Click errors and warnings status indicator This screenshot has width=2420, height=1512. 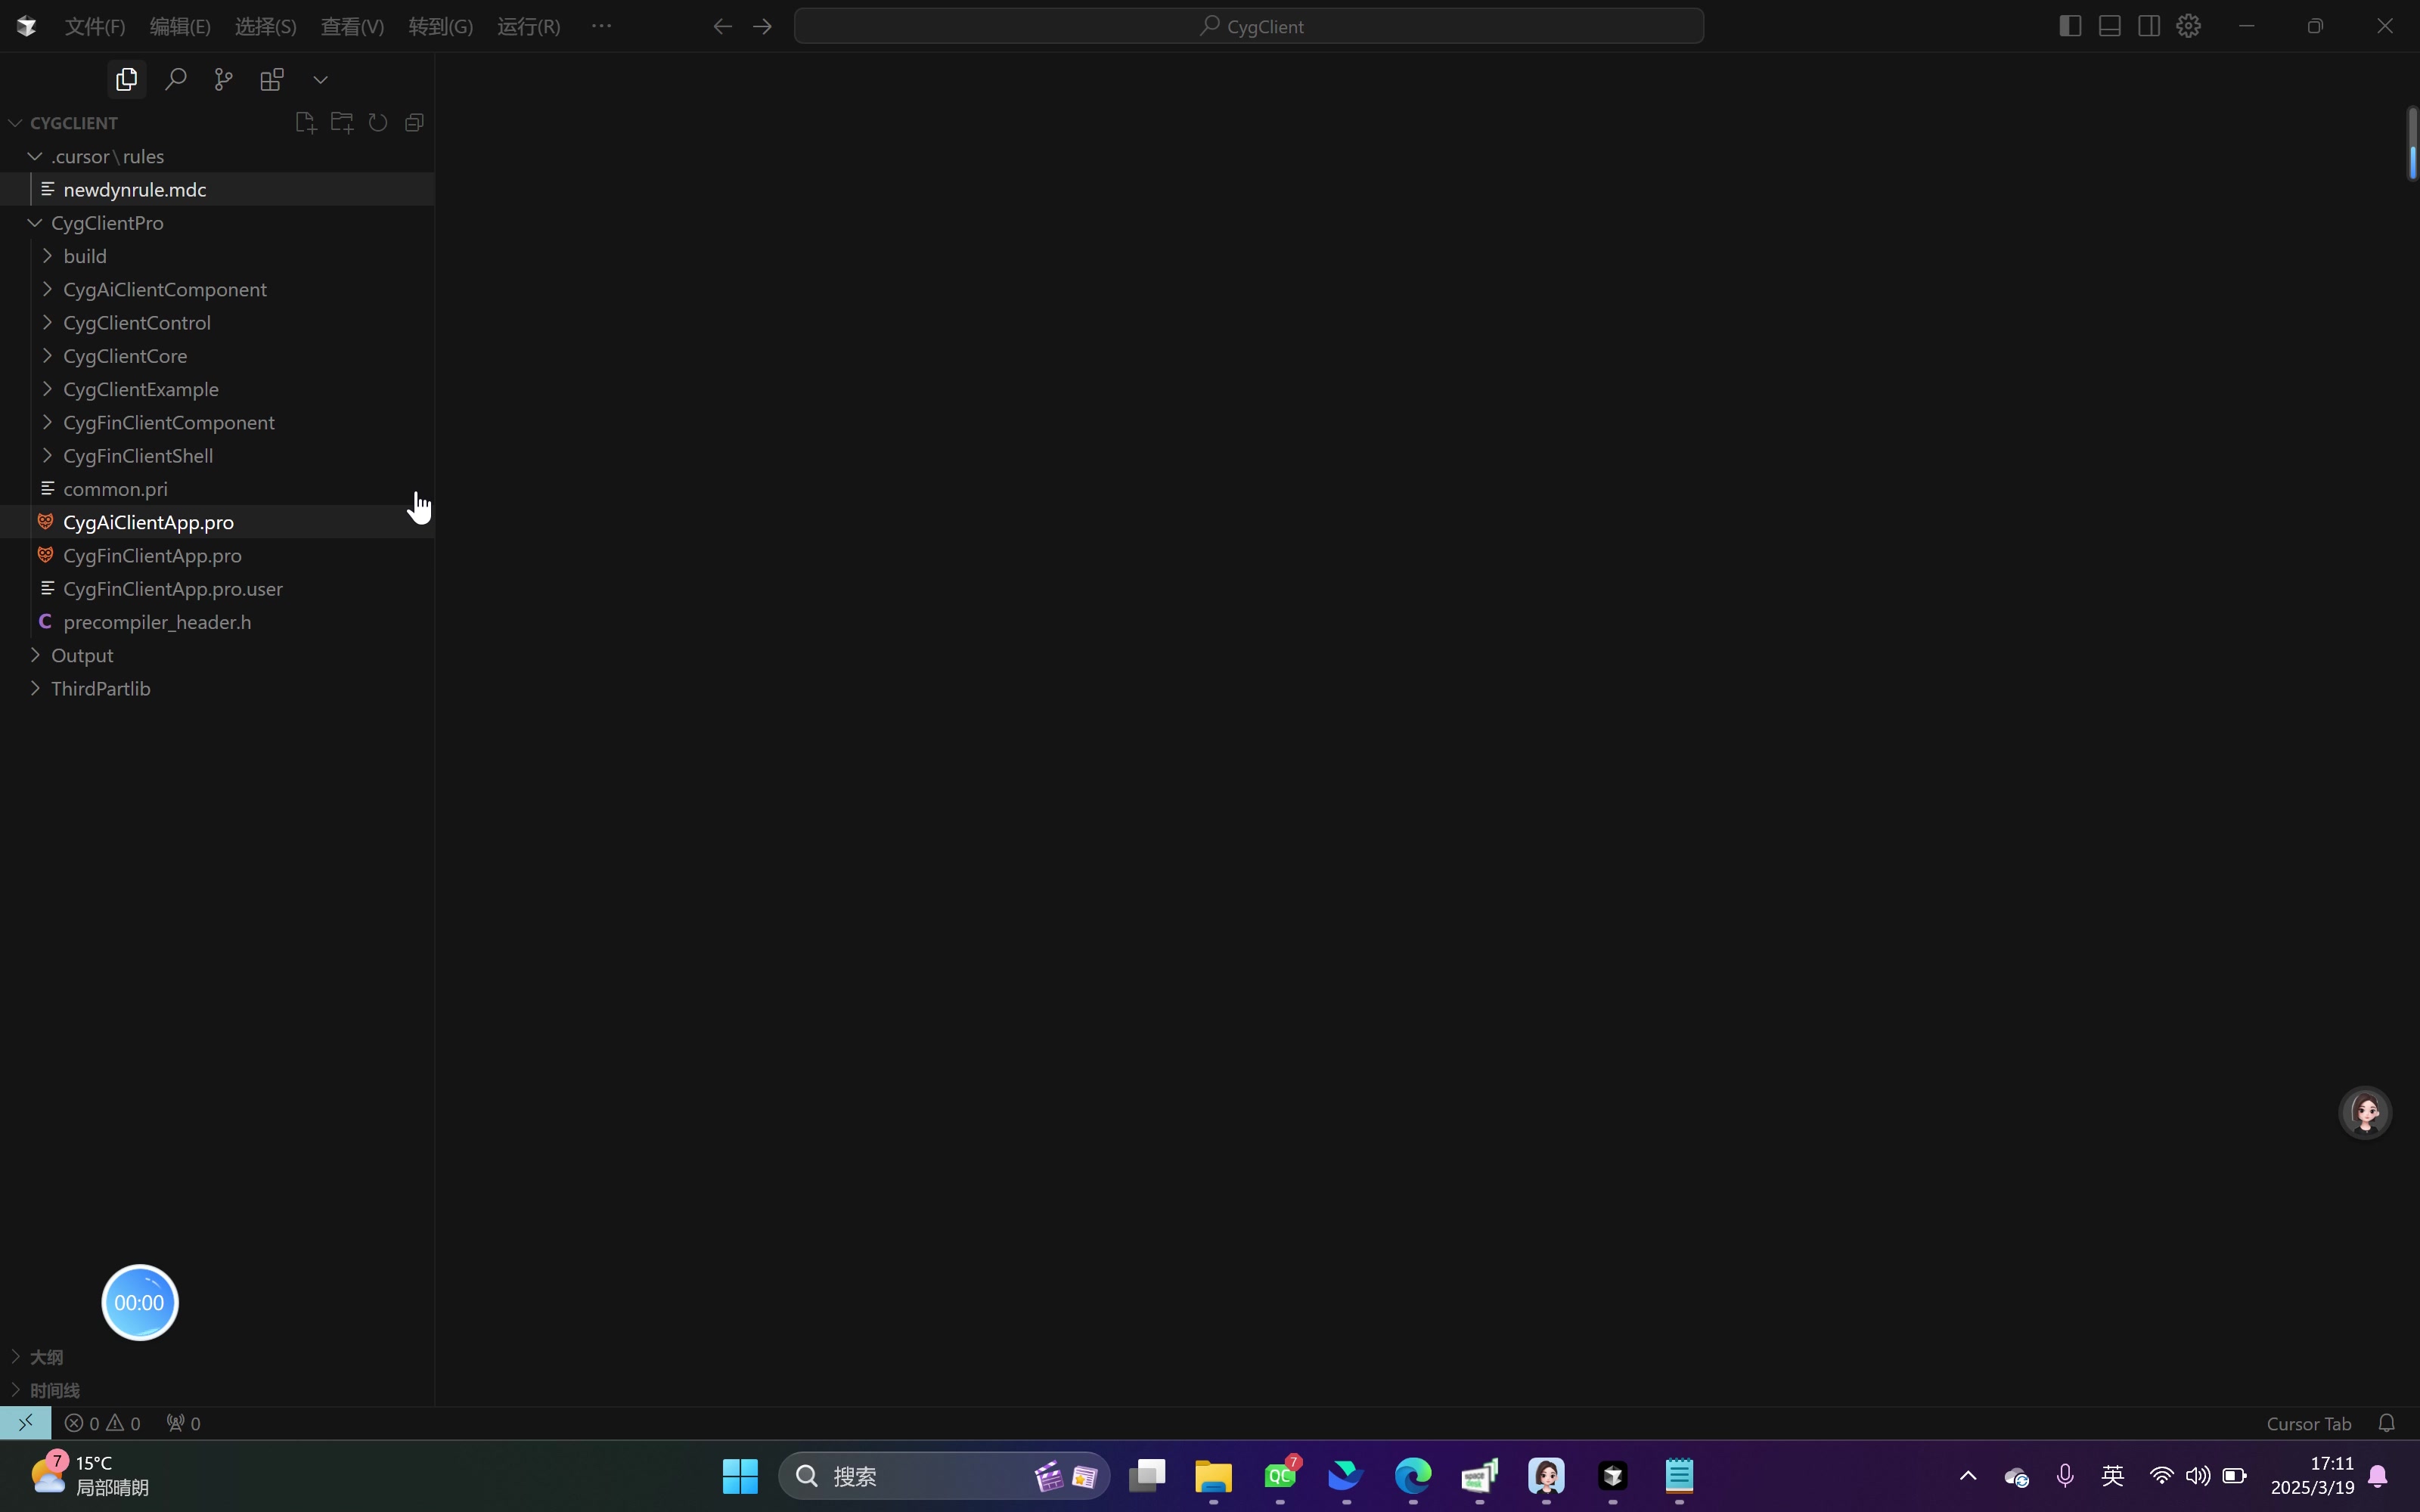click(x=103, y=1423)
